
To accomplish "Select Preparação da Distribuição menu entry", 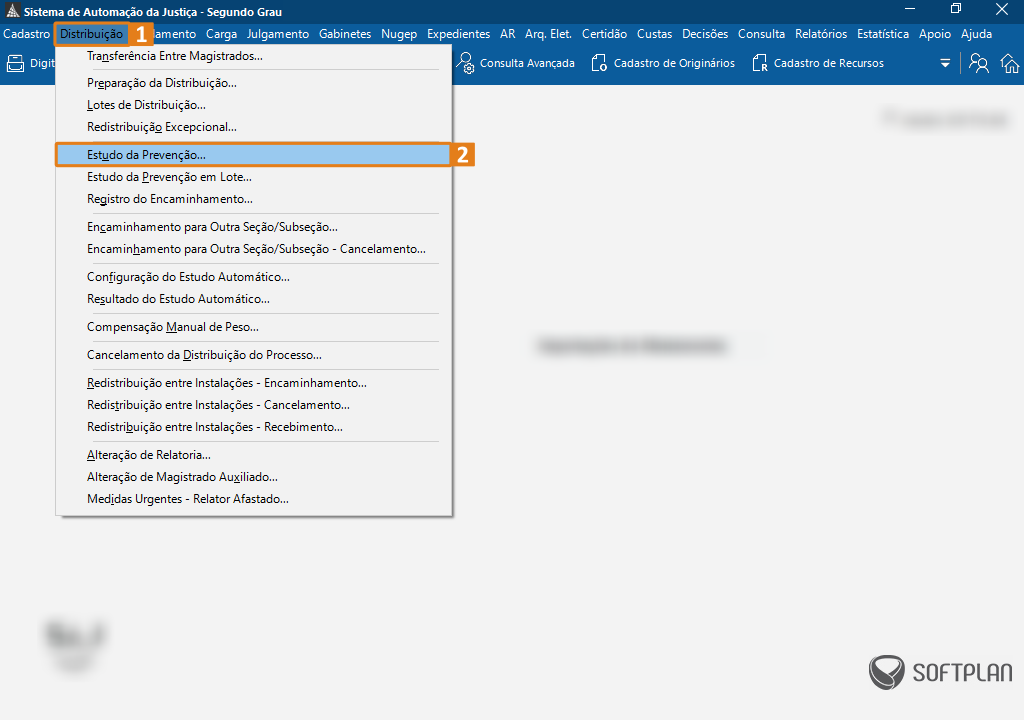I will (x=253, y=83).
